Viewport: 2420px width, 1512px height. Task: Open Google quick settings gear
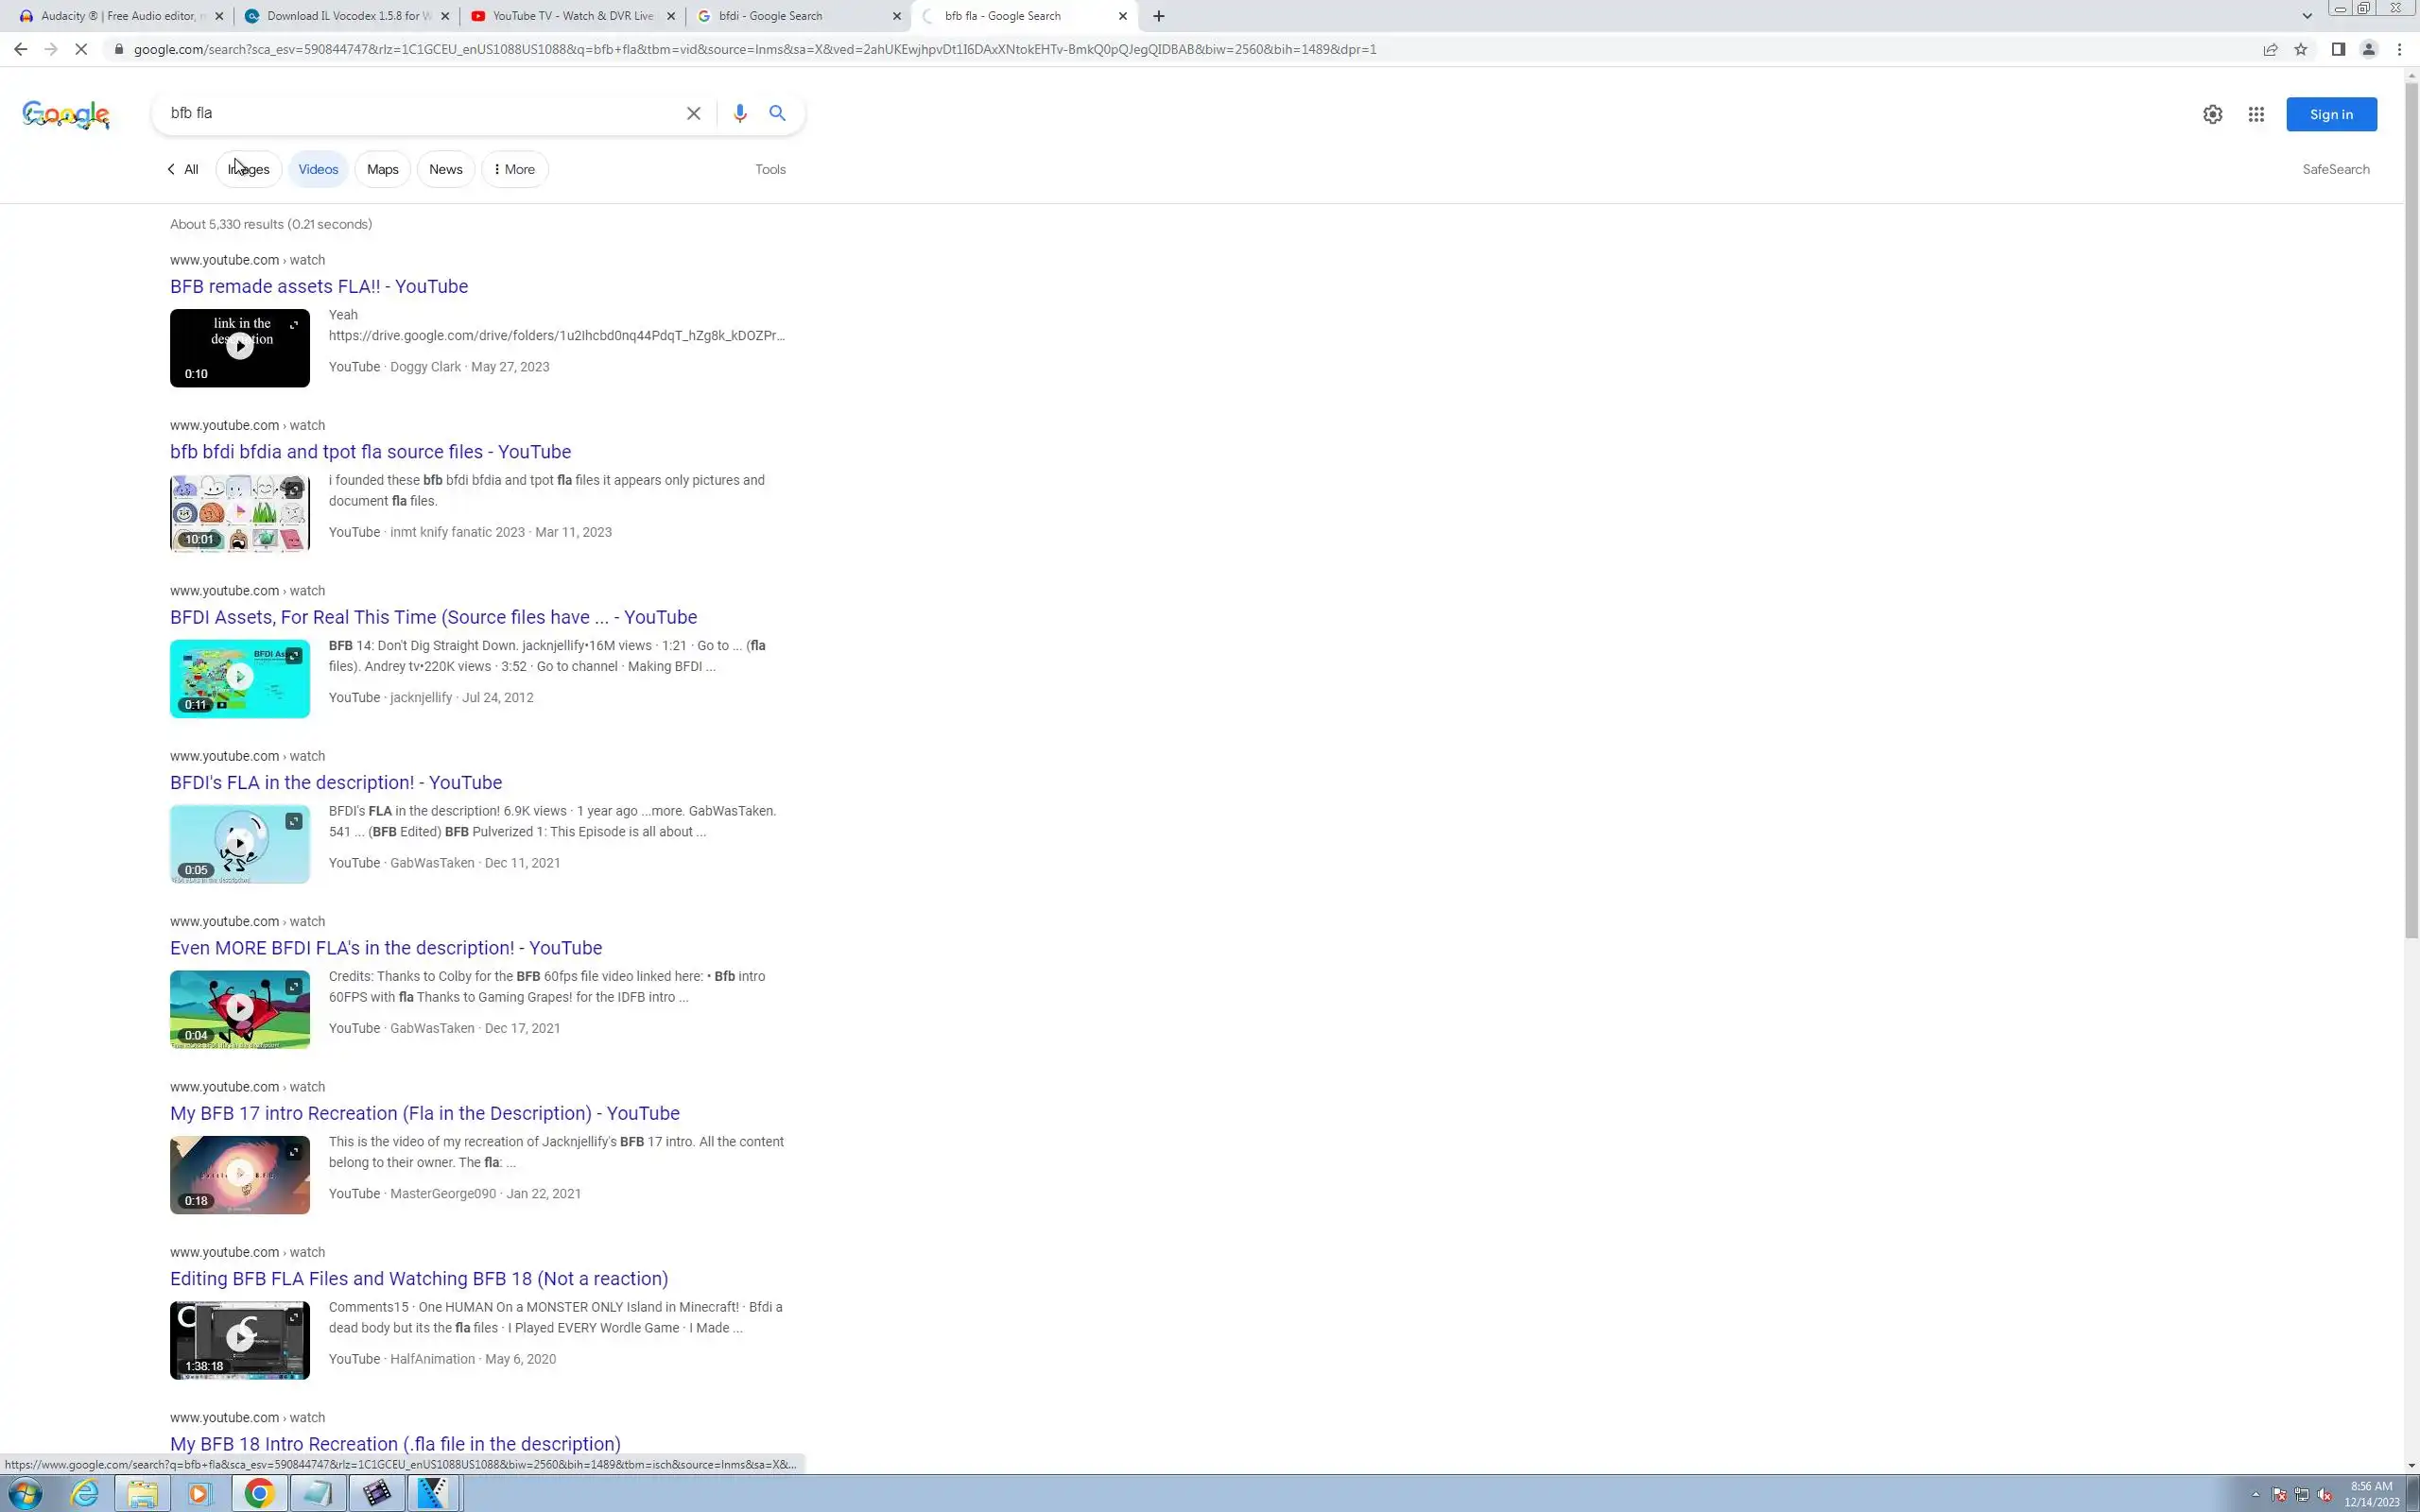pyautogui.click(x=2212, y=114)
